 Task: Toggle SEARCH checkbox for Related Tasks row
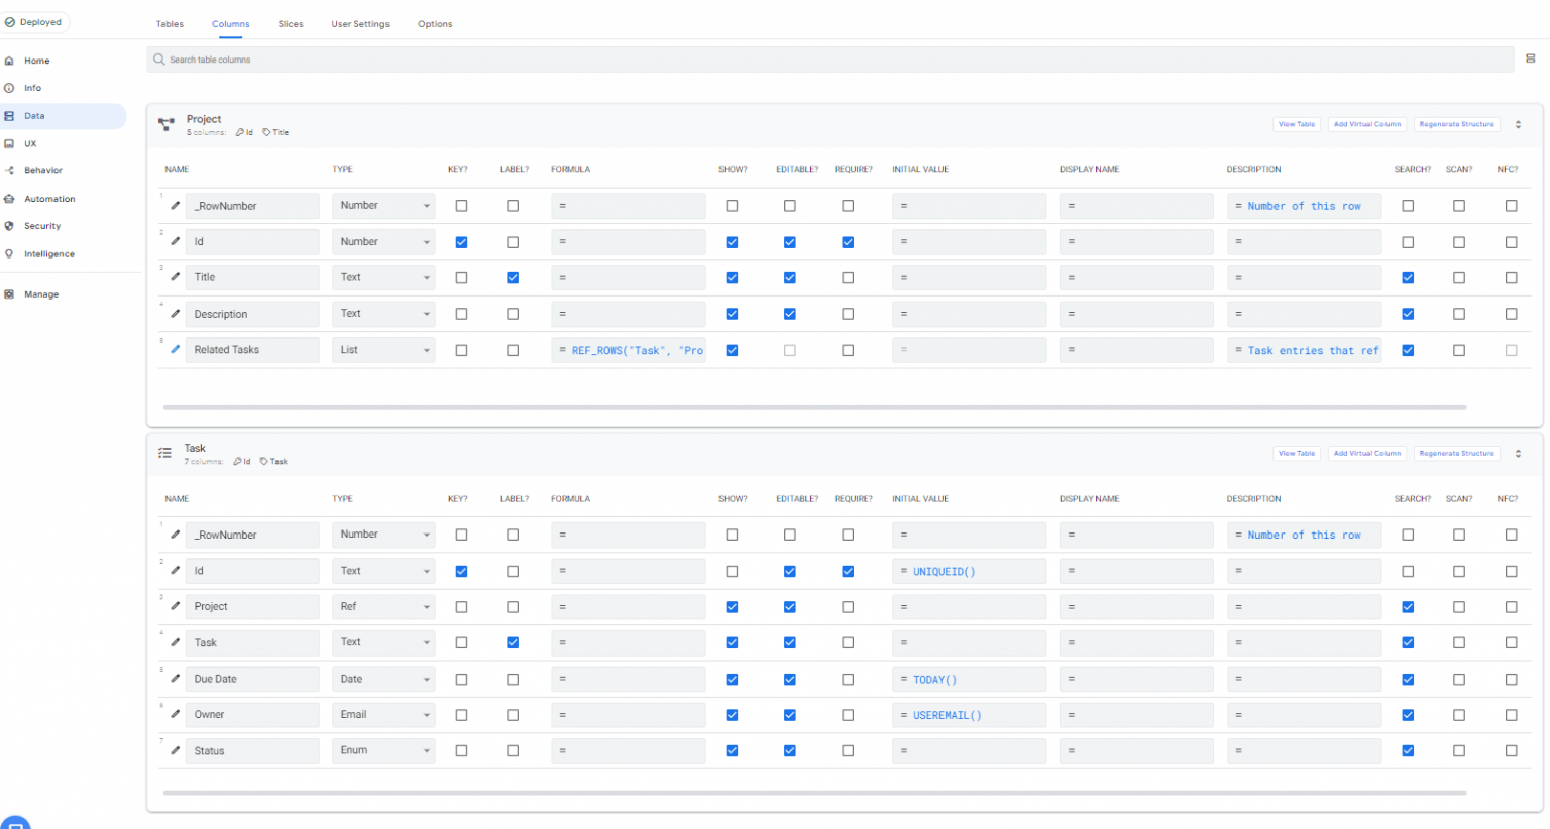click(x=1408, y=351)
